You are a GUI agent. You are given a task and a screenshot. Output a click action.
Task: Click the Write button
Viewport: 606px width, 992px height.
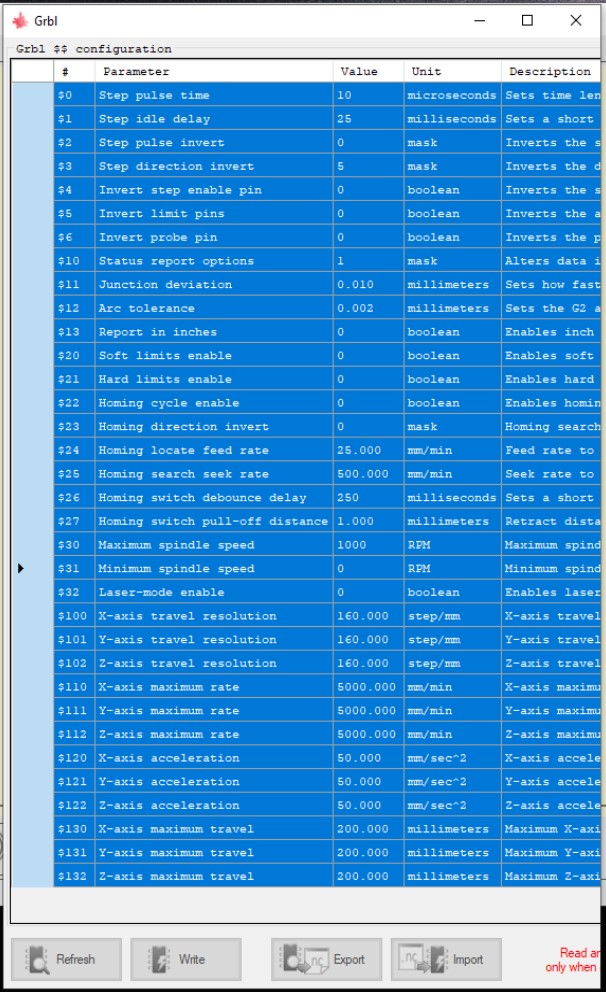pyautogui.click(x=186, y=959)
